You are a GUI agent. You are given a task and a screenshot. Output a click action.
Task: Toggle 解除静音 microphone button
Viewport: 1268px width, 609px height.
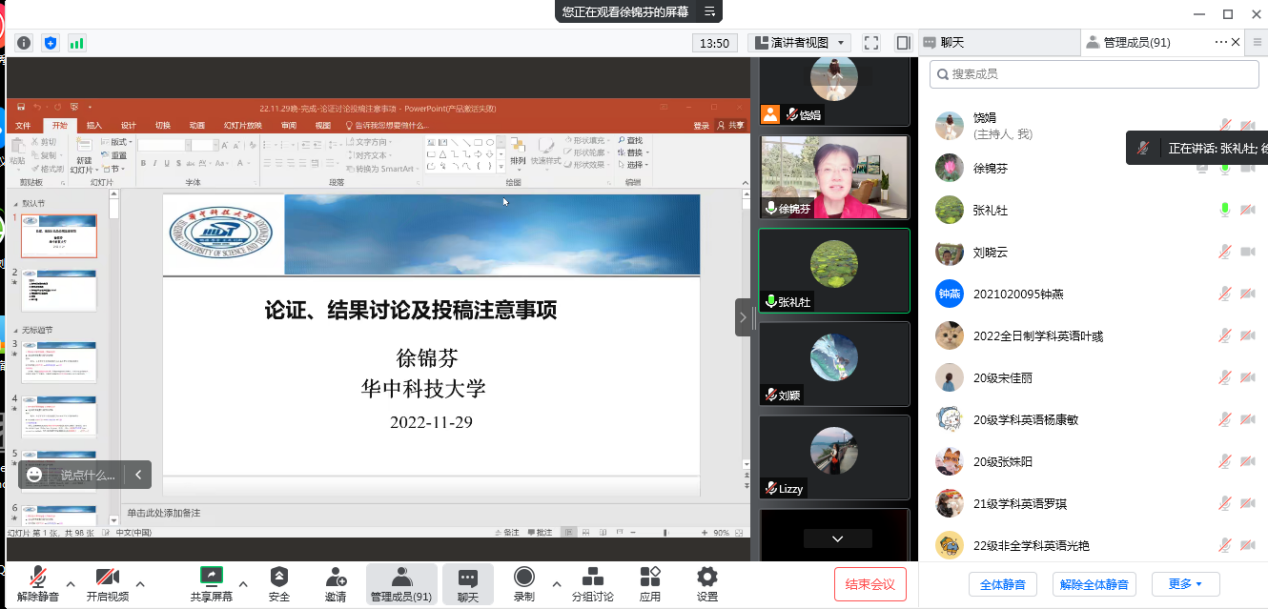click(x=38, y=577)
